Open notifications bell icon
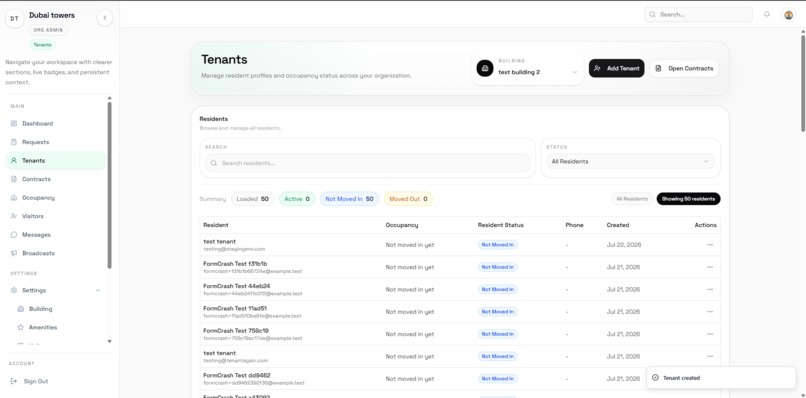This screenshot has width=806, height=398. 766,14
